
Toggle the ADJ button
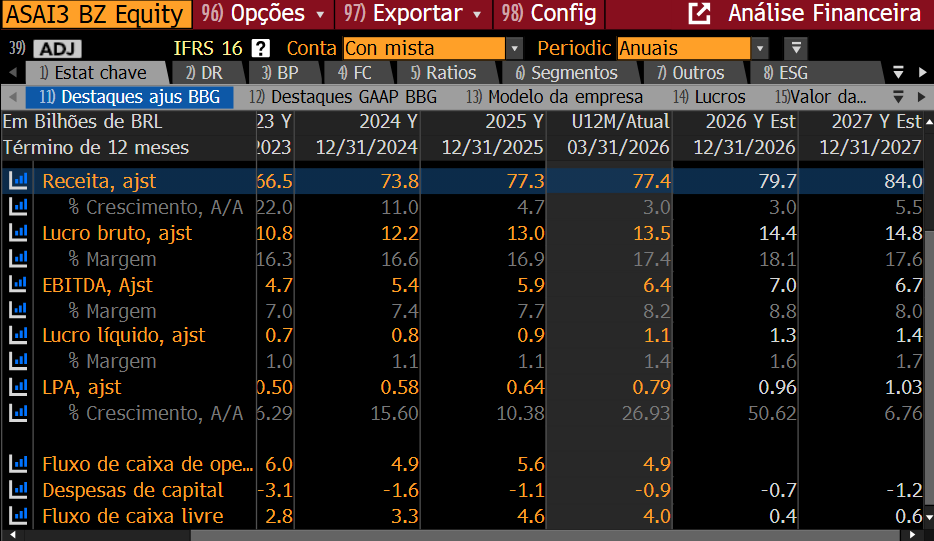tap(57, 49)
